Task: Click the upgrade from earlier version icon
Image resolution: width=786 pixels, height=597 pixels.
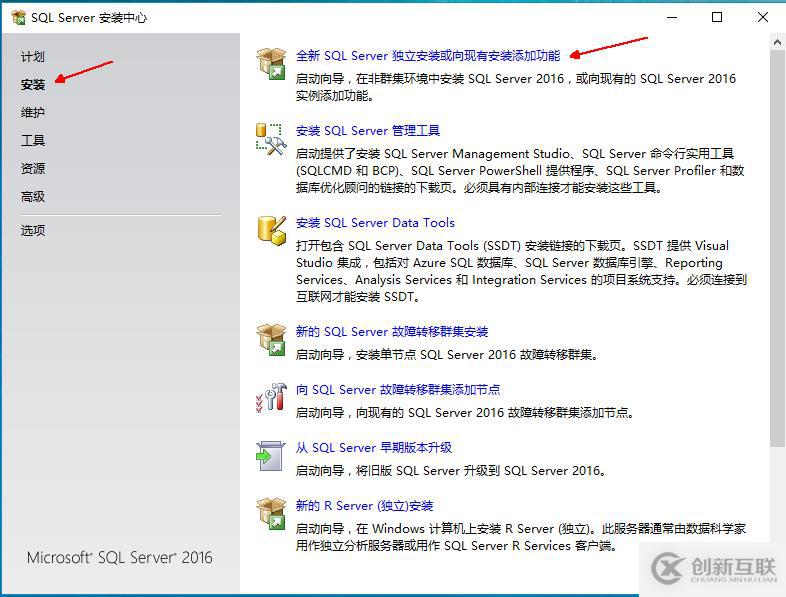Action: tap(270, 456)
